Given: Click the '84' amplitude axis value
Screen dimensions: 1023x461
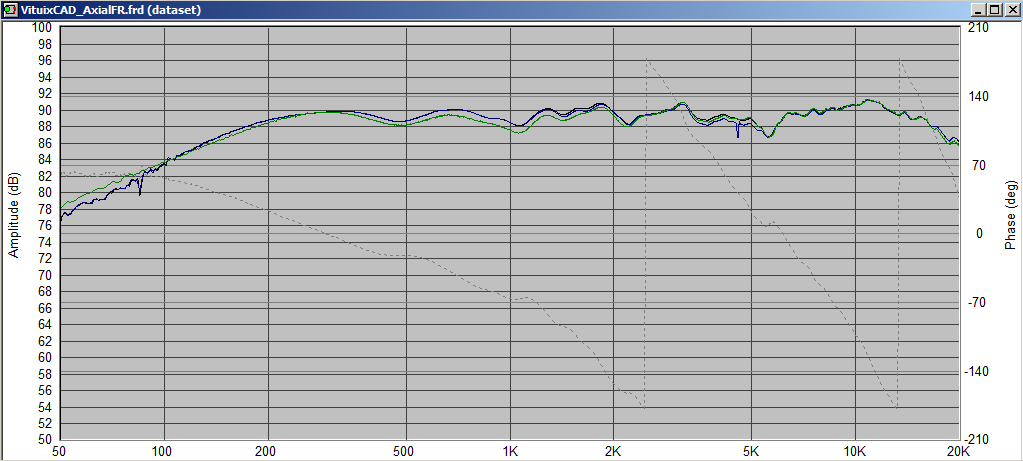Looking at the screenshot, I should [44, 160].
